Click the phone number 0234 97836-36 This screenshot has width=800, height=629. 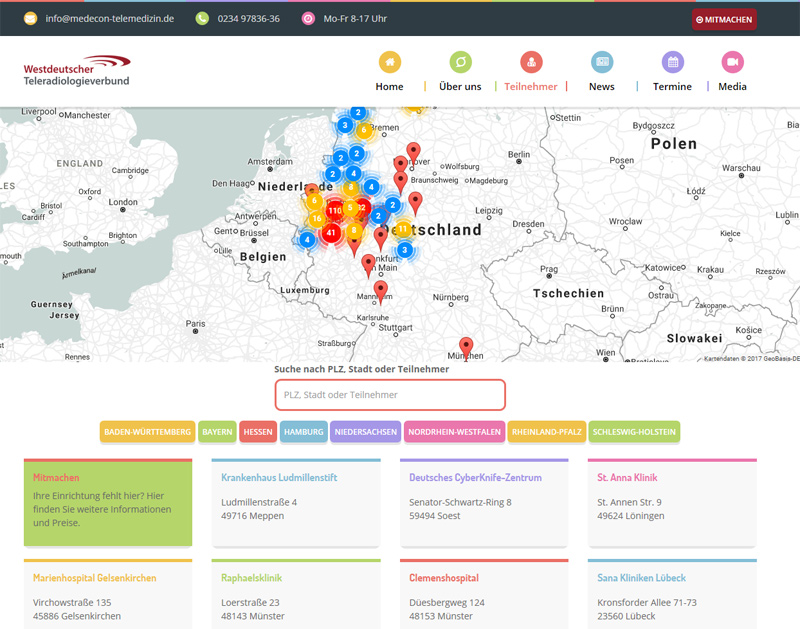tap(248, 19)
